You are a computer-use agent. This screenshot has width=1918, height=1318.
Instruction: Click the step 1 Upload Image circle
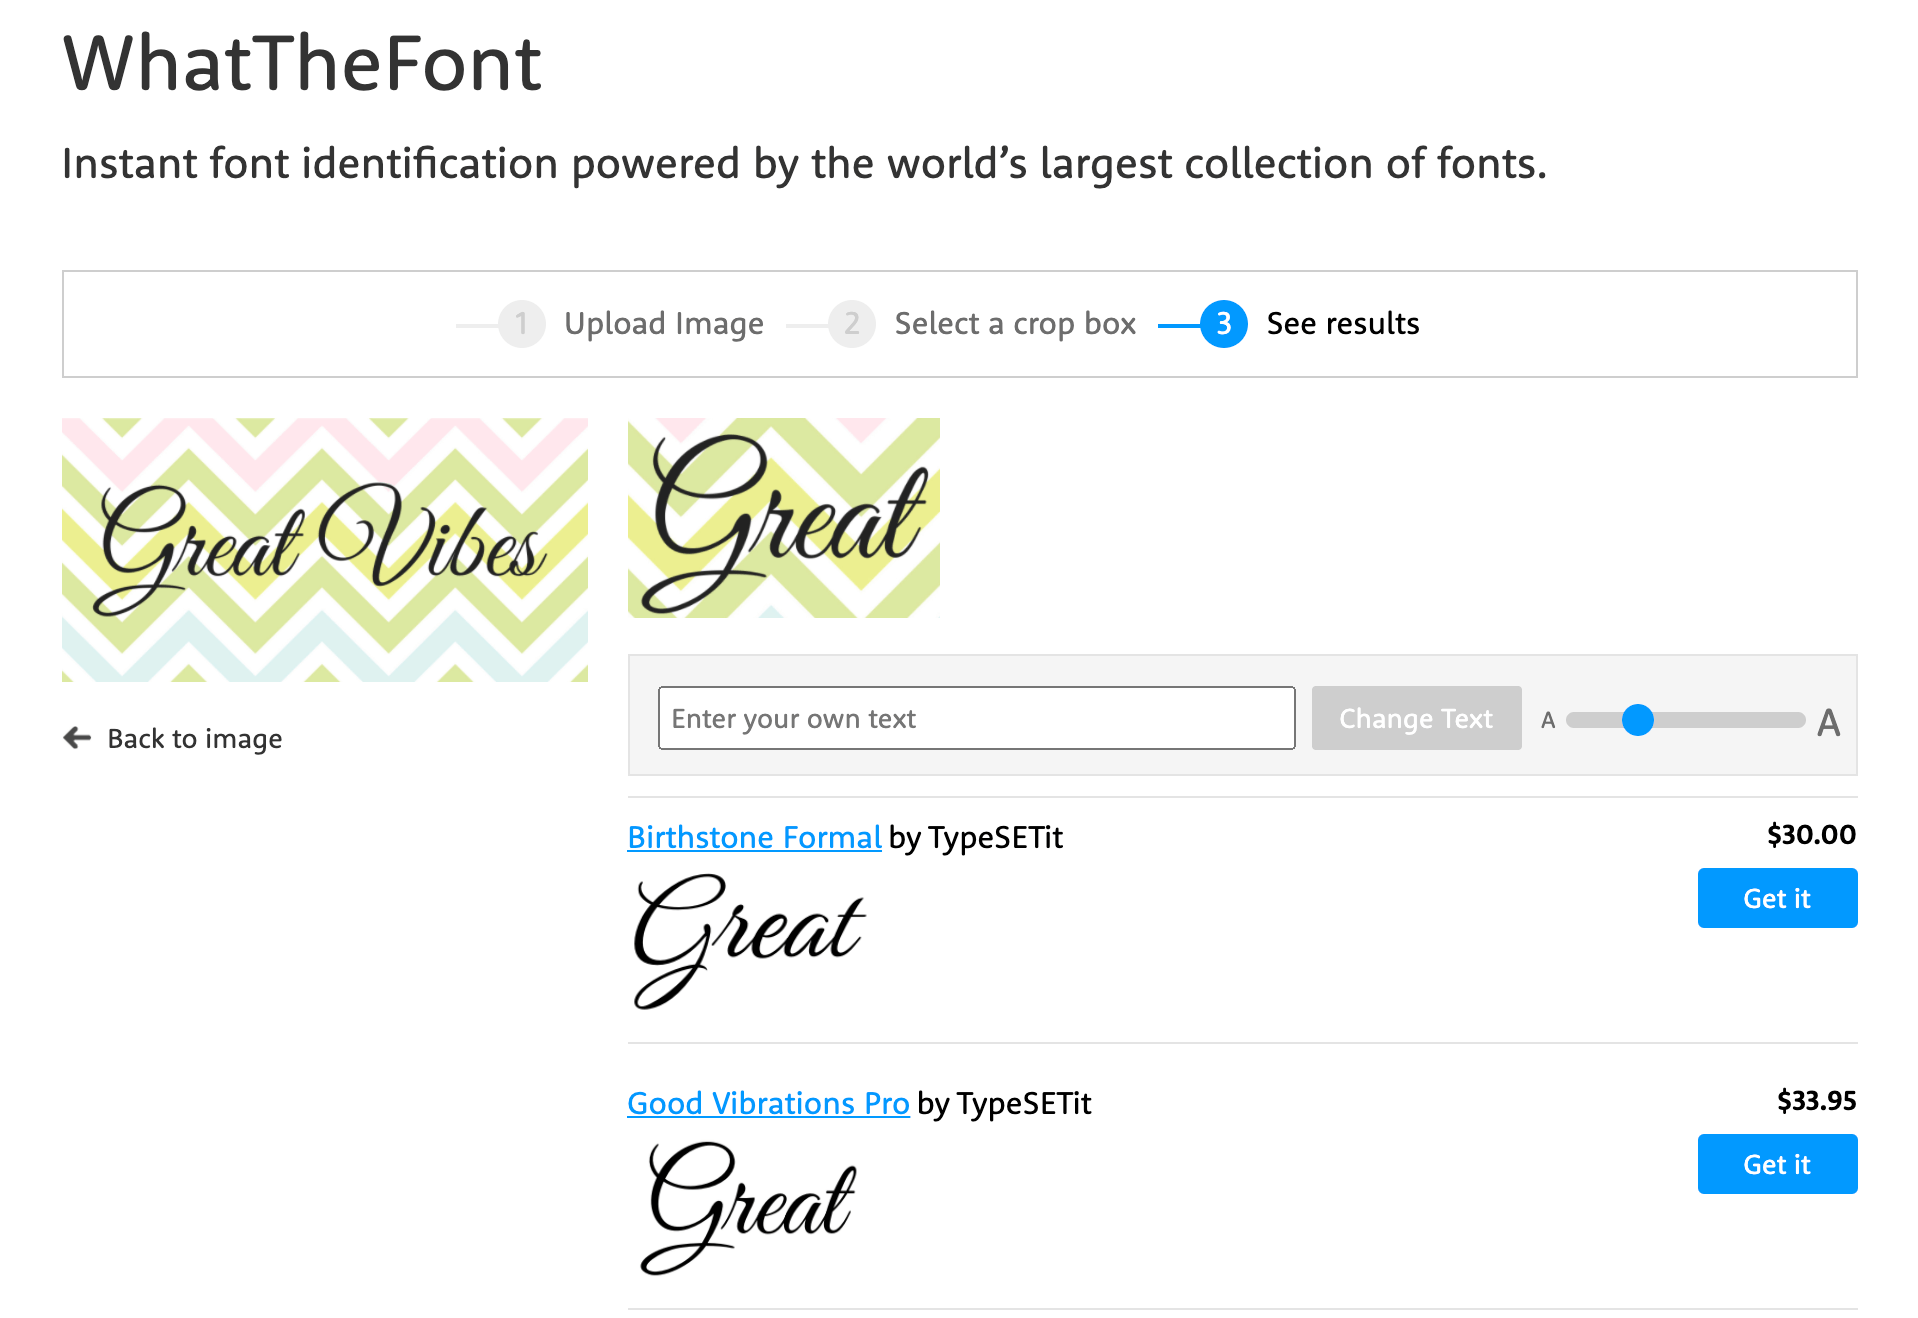pos(519,323)
